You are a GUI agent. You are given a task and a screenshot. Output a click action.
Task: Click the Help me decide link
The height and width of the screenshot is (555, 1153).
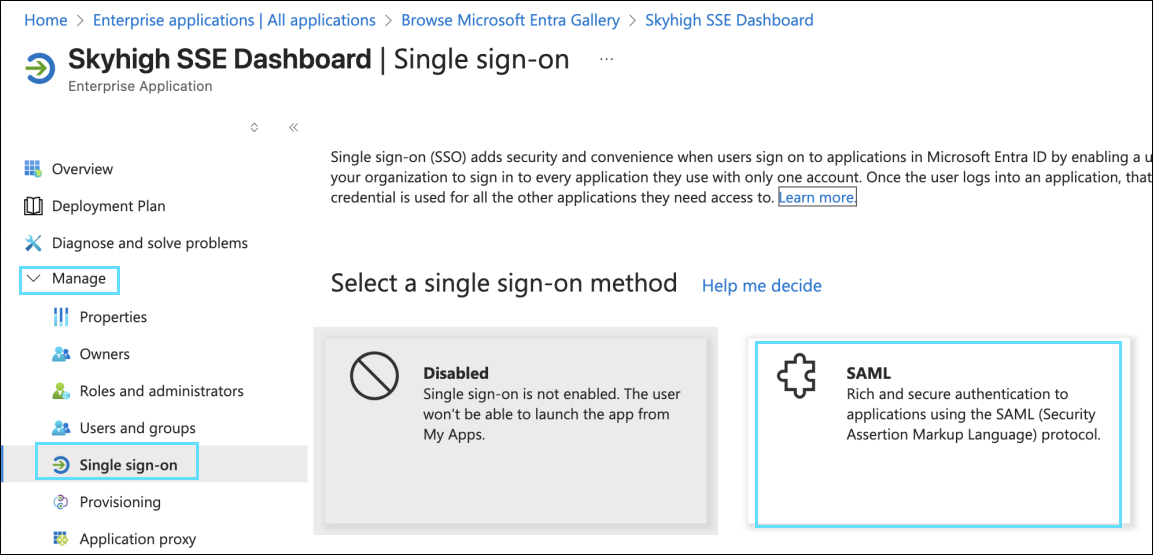[761, 286]
